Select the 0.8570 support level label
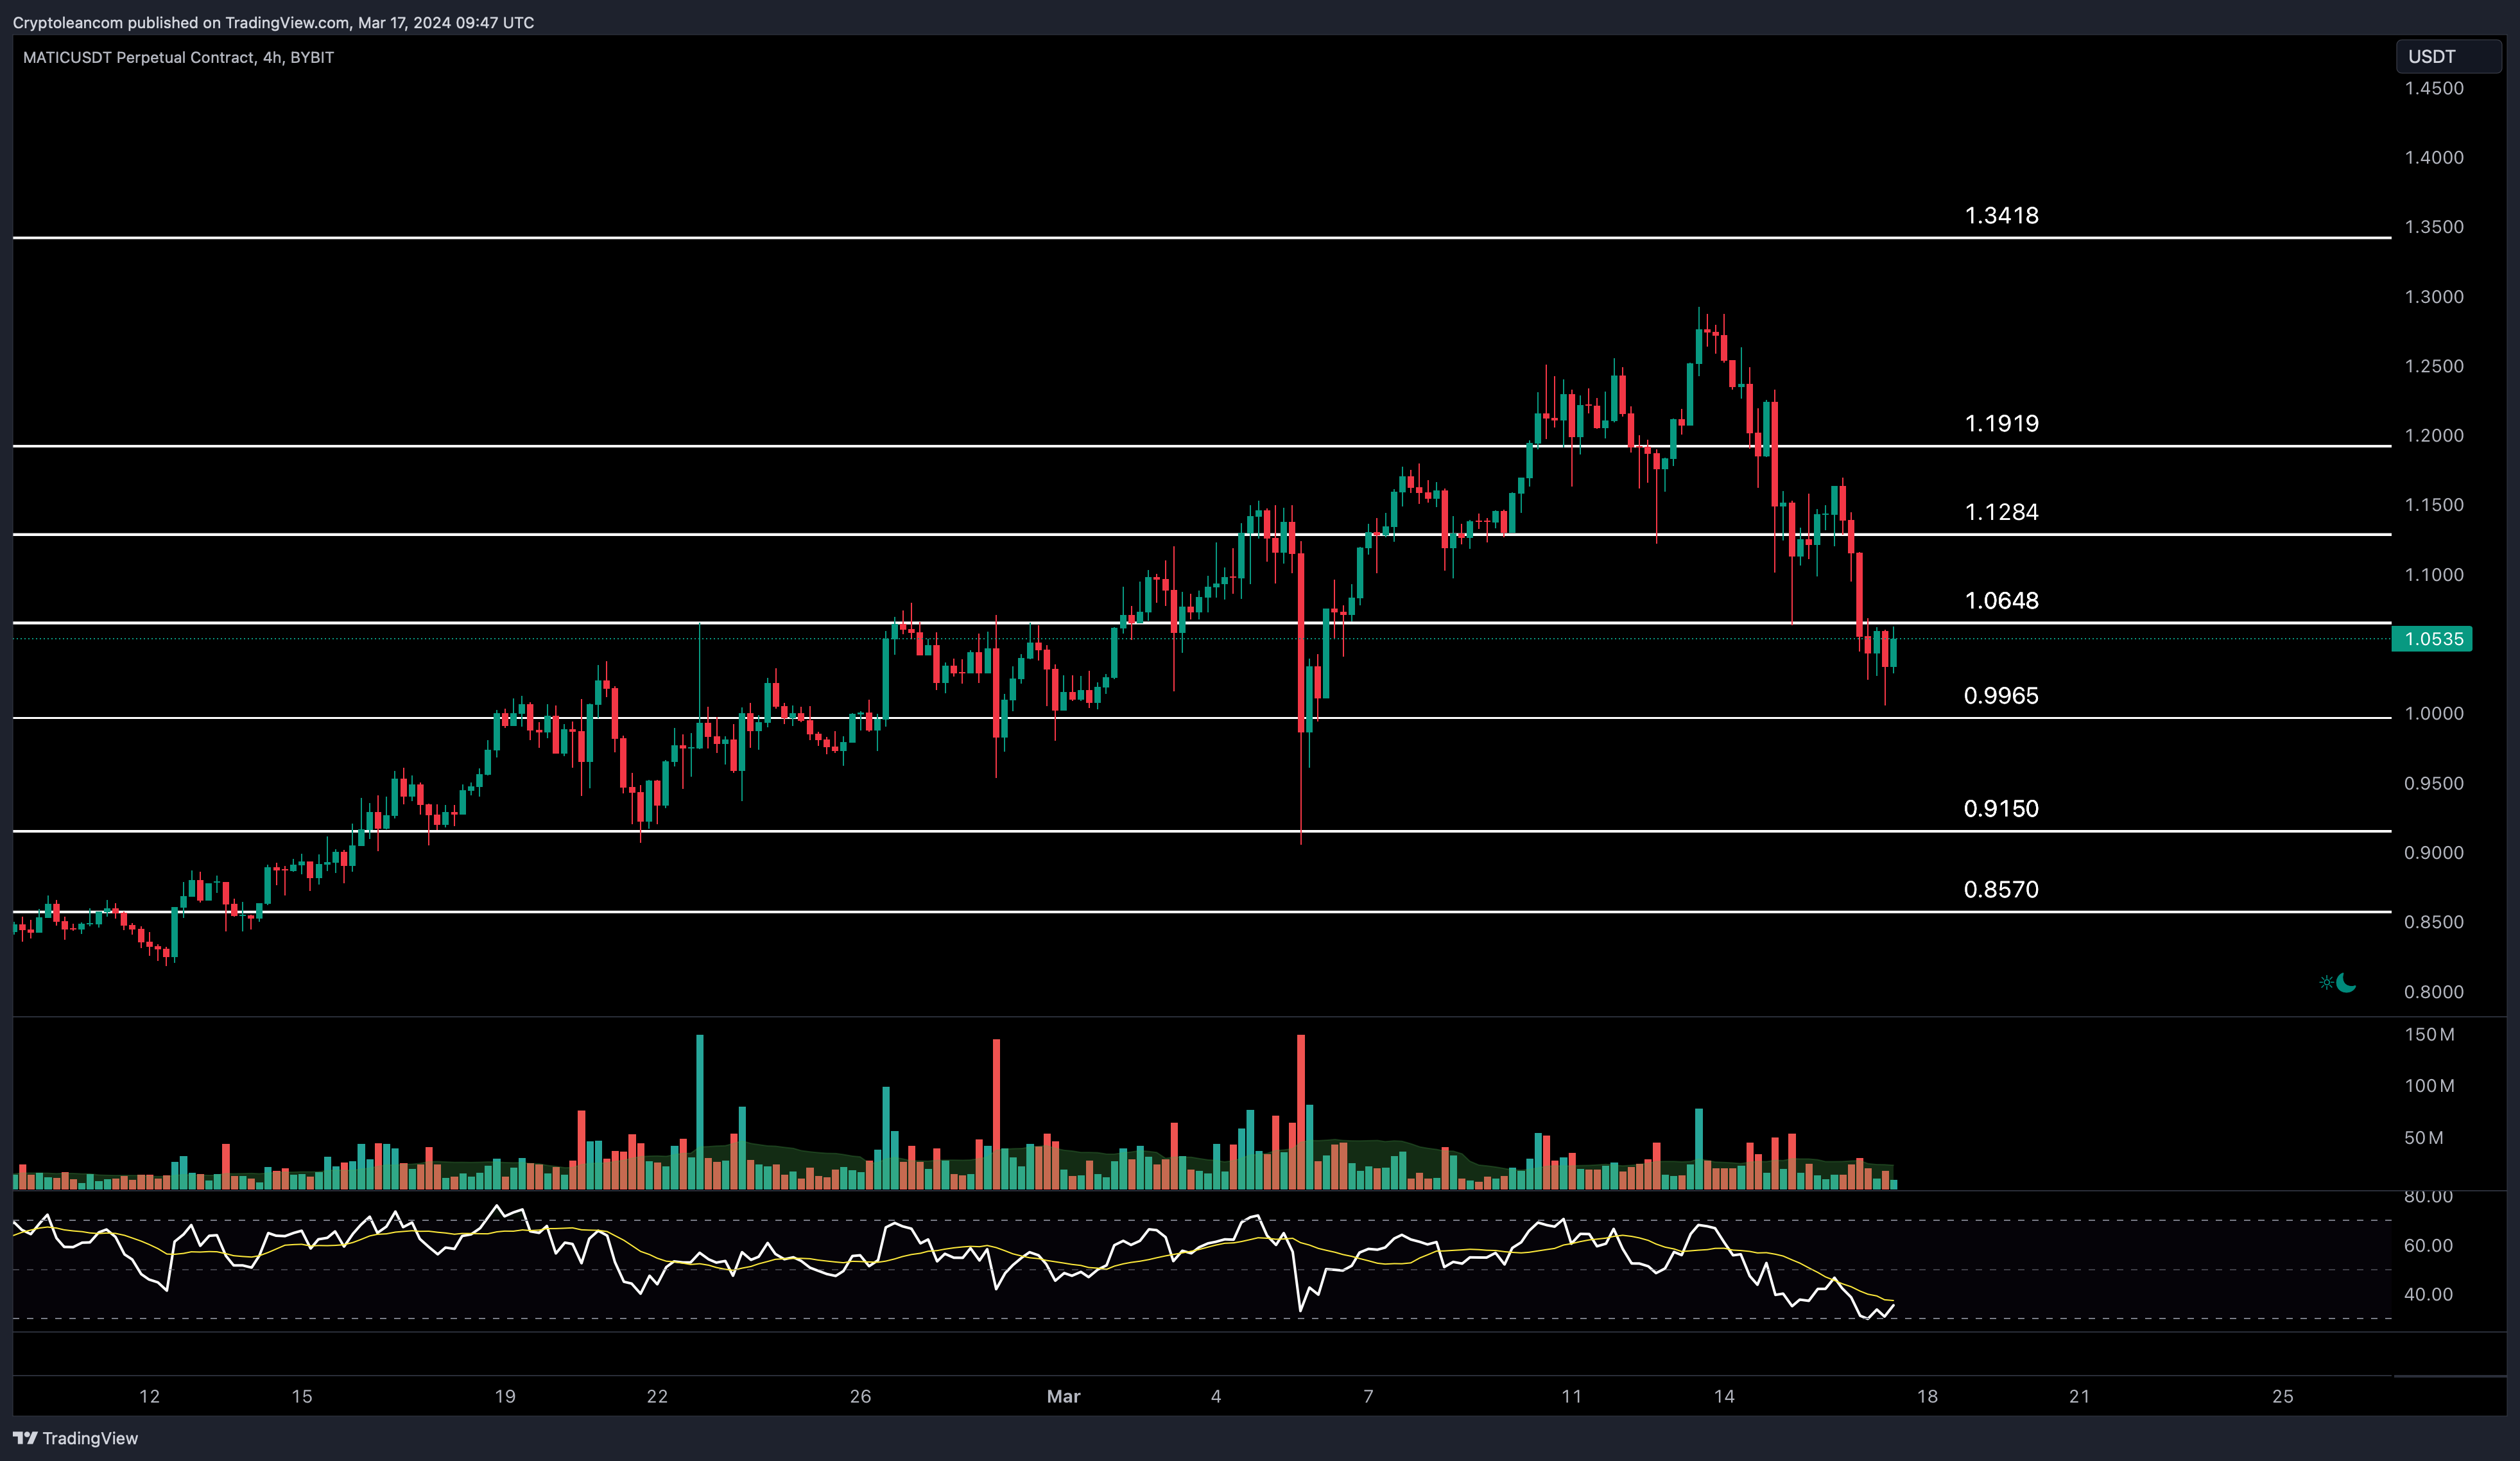The width and height of the screenshot is (2520, 1461). 2001,889
